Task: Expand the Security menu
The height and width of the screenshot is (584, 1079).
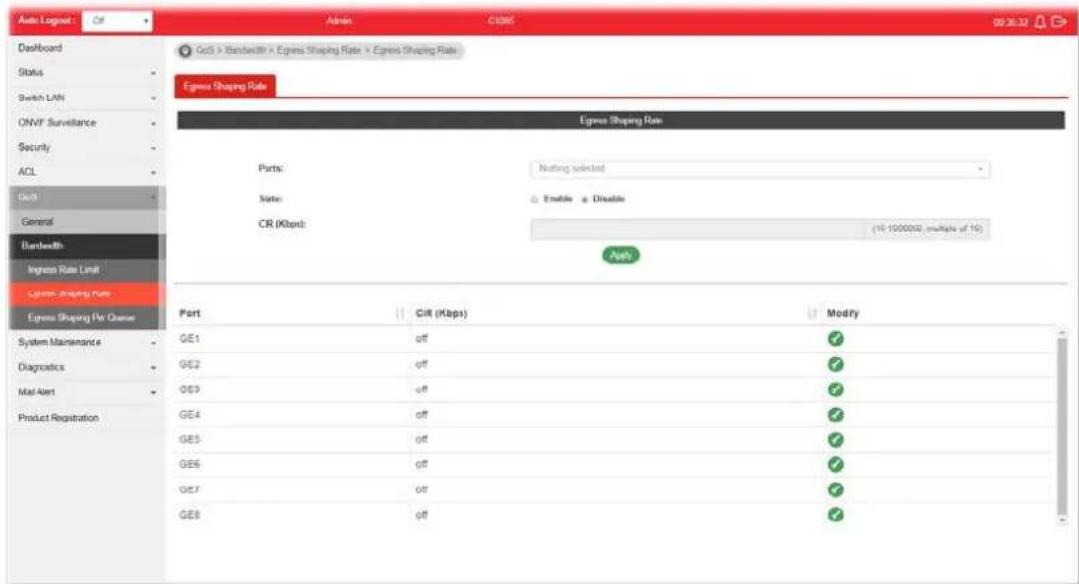Action: pos(86,148)
